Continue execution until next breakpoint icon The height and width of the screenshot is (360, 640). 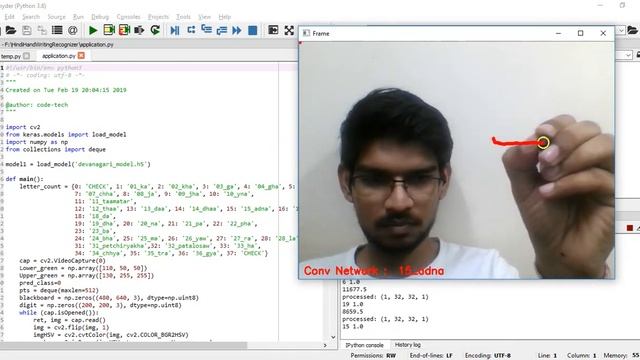coord(237,30)
